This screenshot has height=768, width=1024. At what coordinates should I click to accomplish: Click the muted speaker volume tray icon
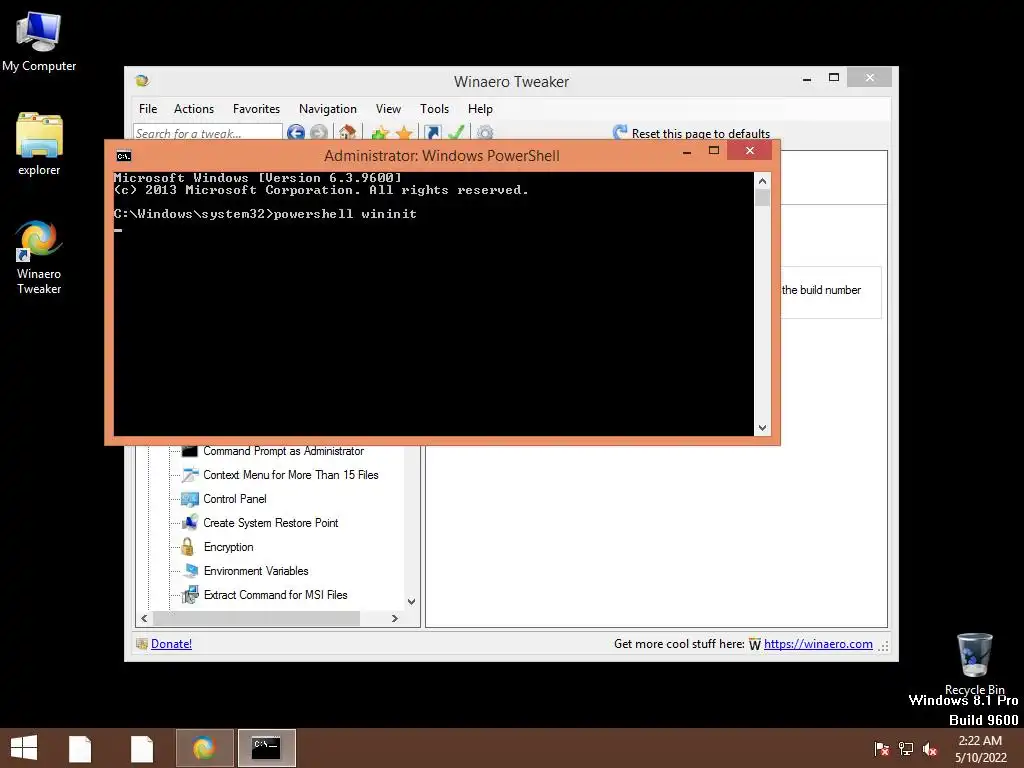click(x=929, y=749)
